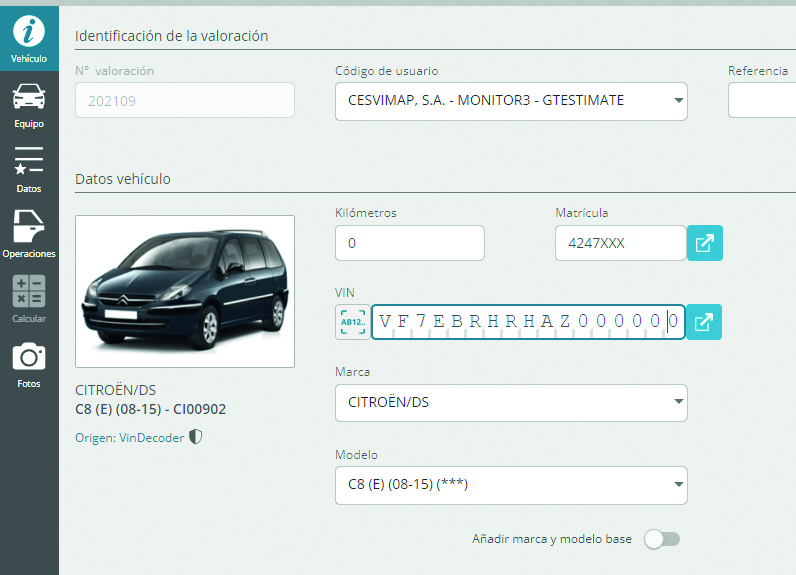Click the VIN scan AB12 icon
Screen dimensions: 796x575
(x=352, y=322)
